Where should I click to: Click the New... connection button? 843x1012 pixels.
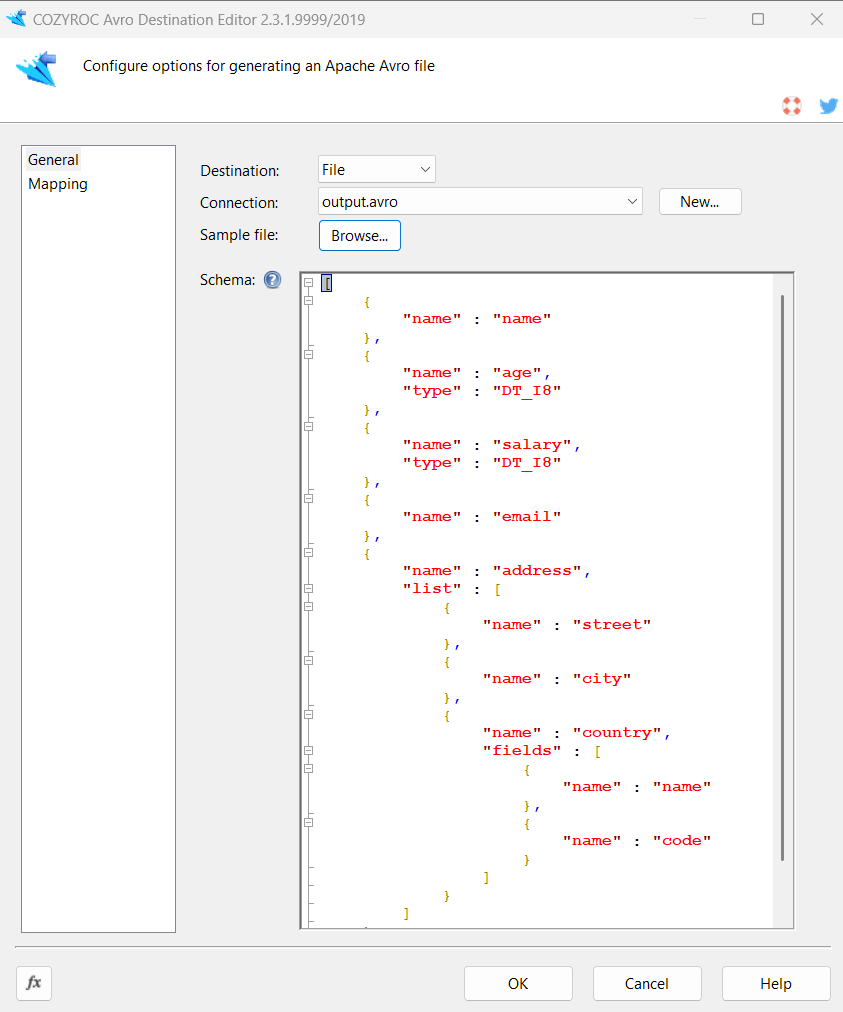point(700,202)
